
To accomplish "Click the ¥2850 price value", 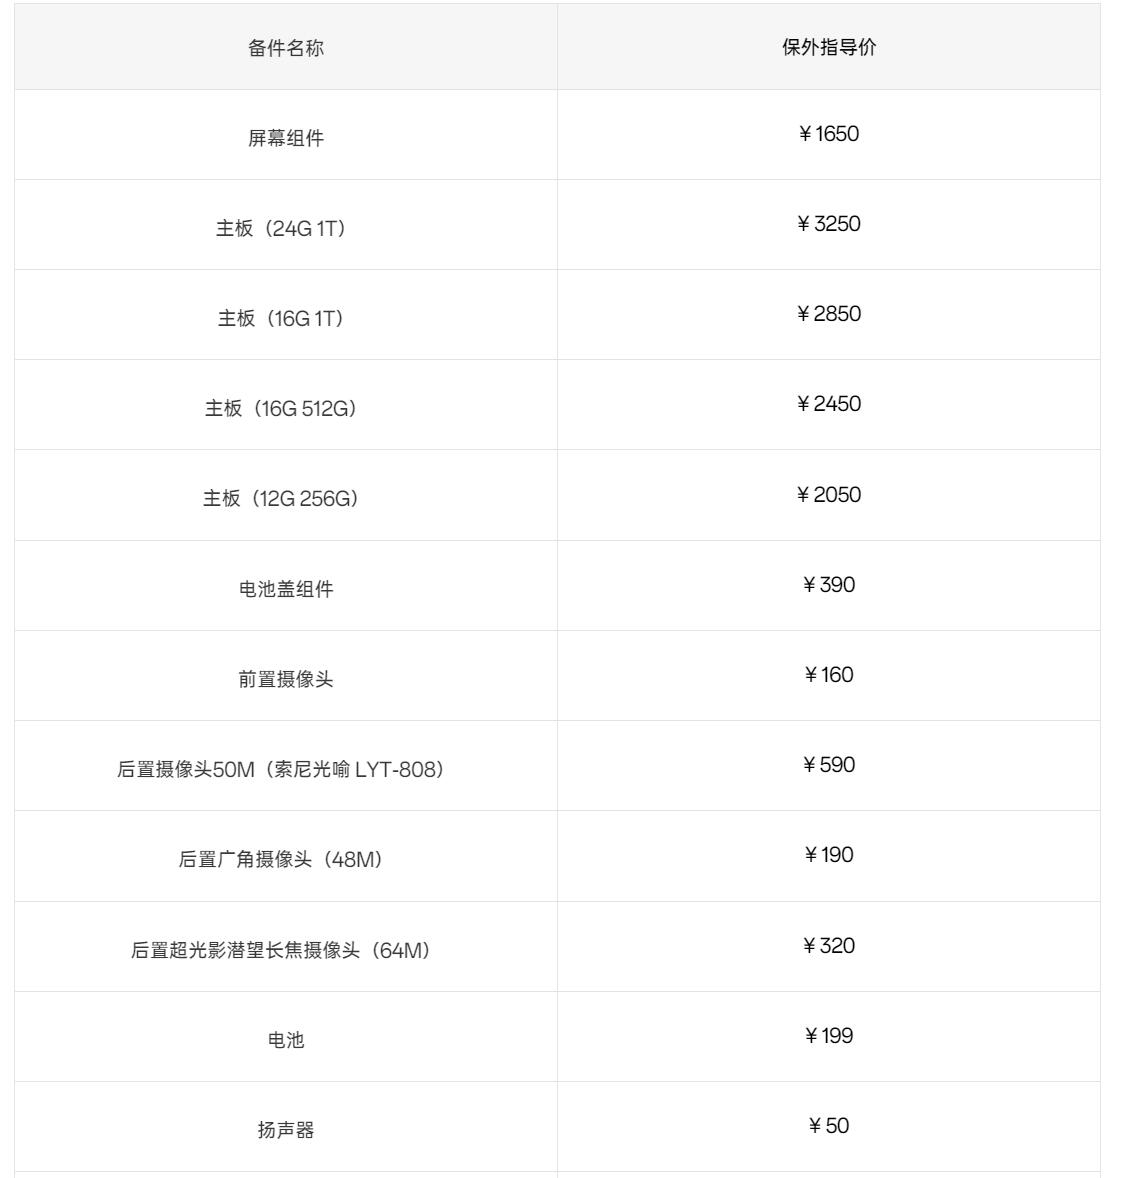I will click(x=828, y=314).
